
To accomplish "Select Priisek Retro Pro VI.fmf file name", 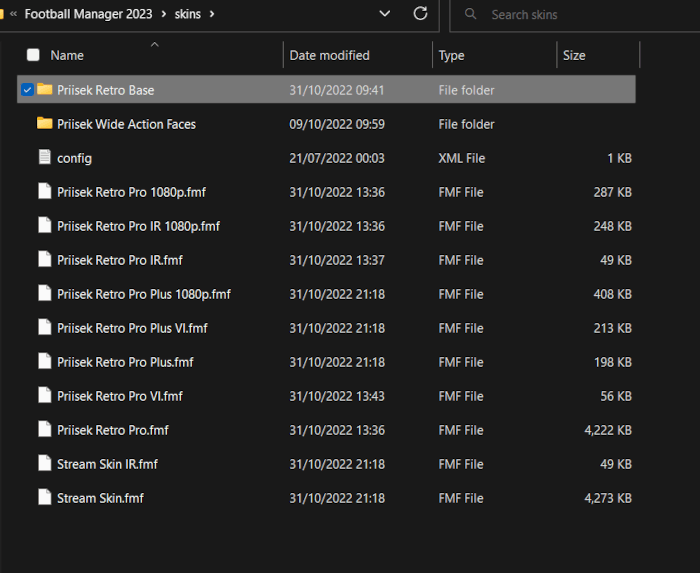I will 120,396.
